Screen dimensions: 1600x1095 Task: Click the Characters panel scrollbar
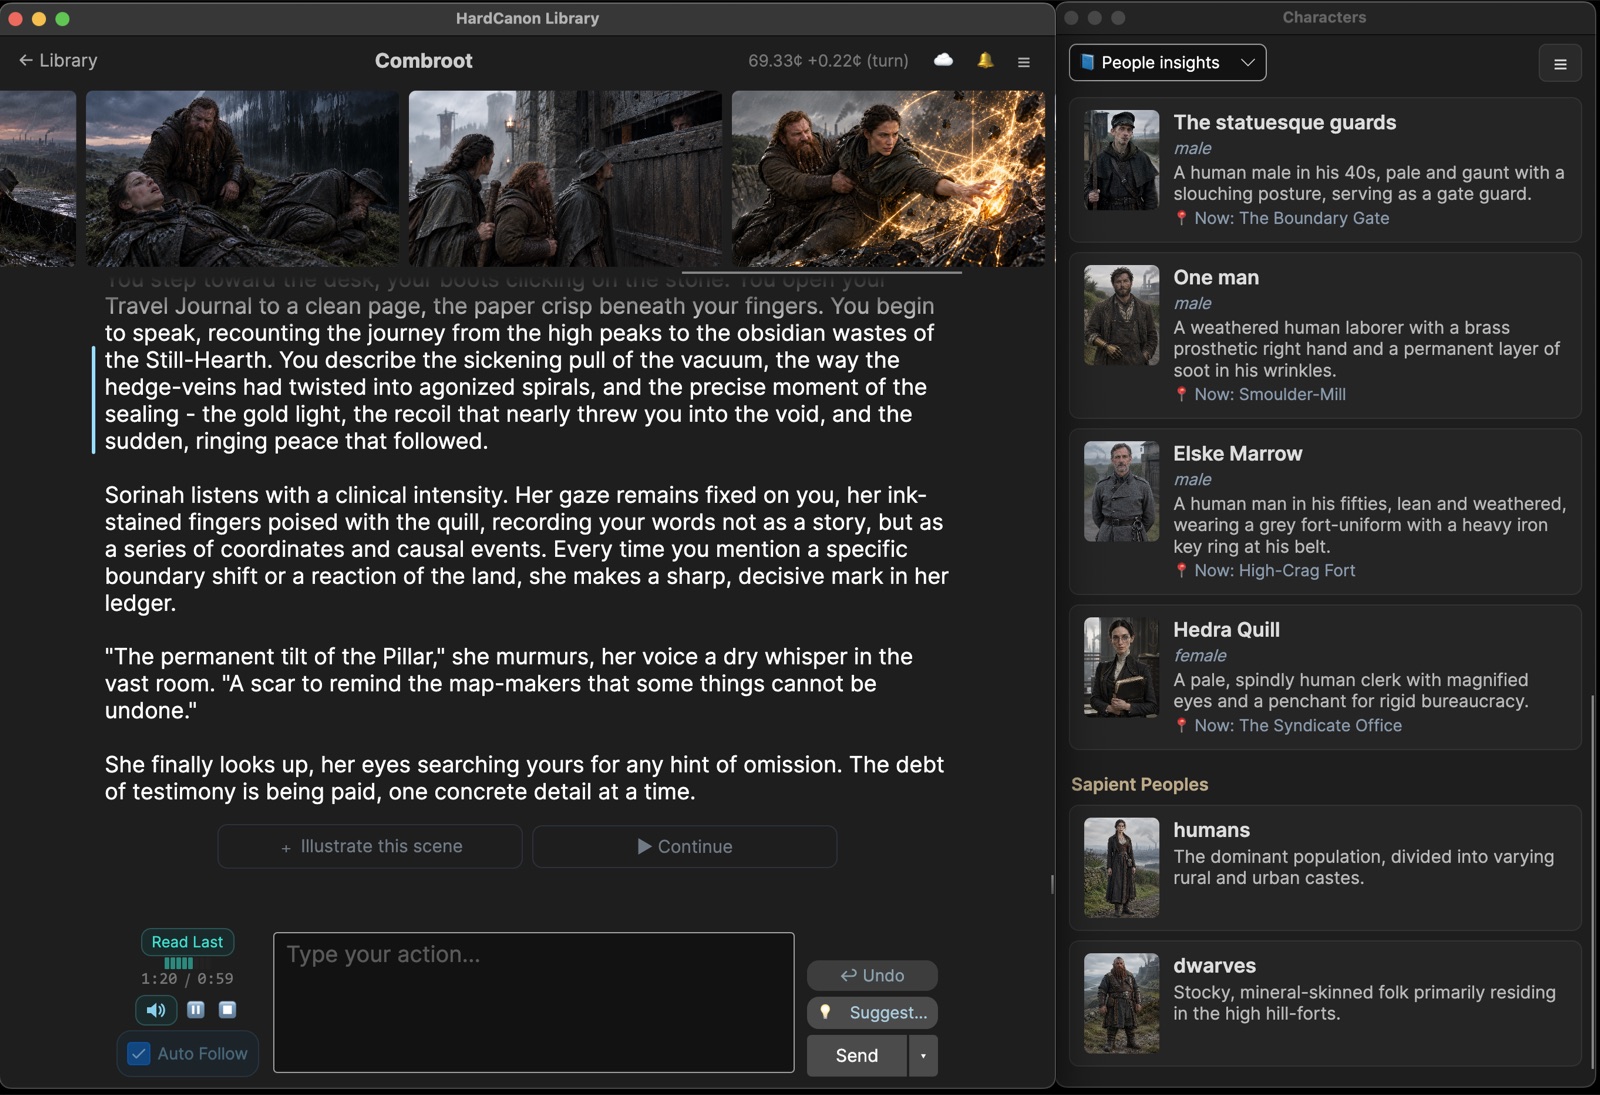pyautogui.click(x=1592, y=880)
